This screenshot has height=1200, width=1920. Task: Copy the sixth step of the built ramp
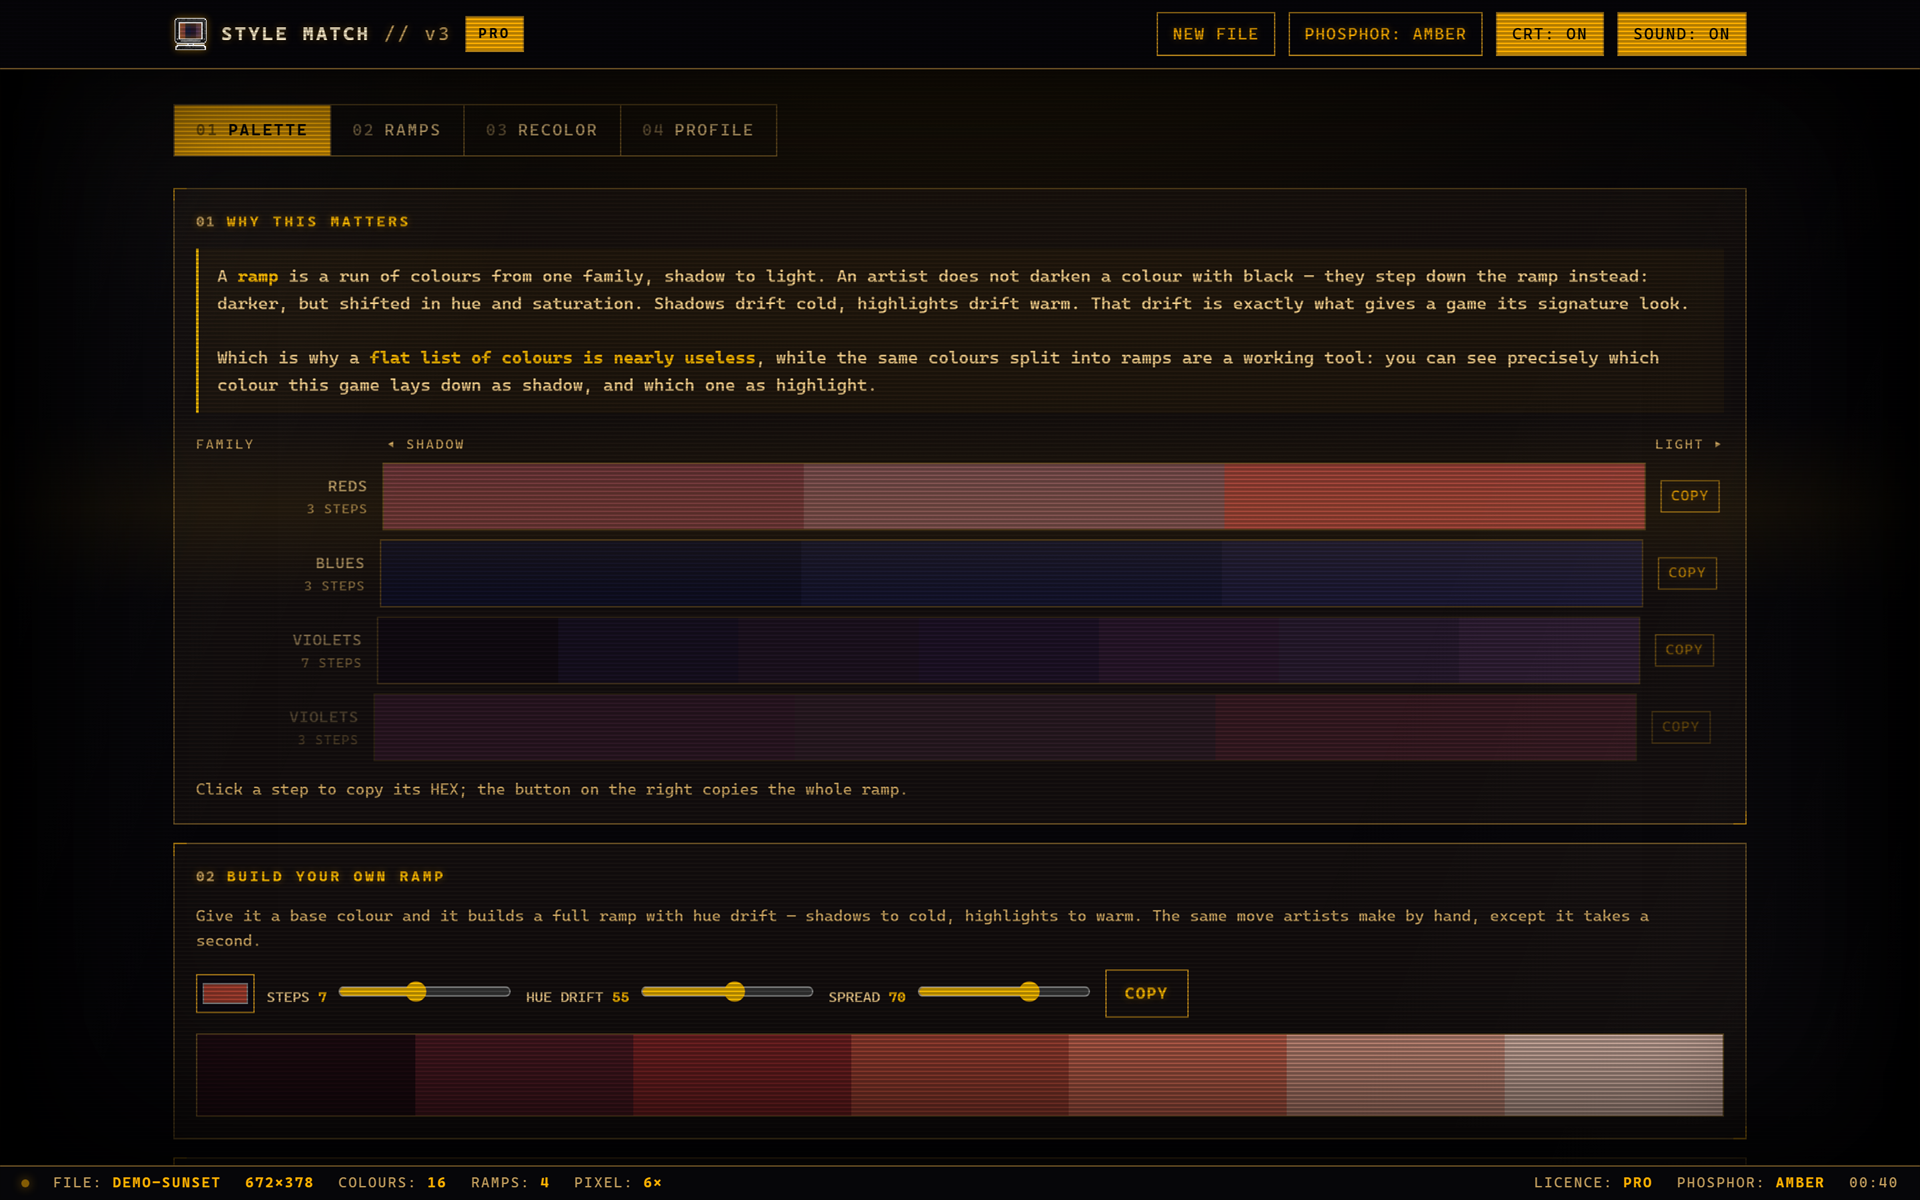1396,1075
